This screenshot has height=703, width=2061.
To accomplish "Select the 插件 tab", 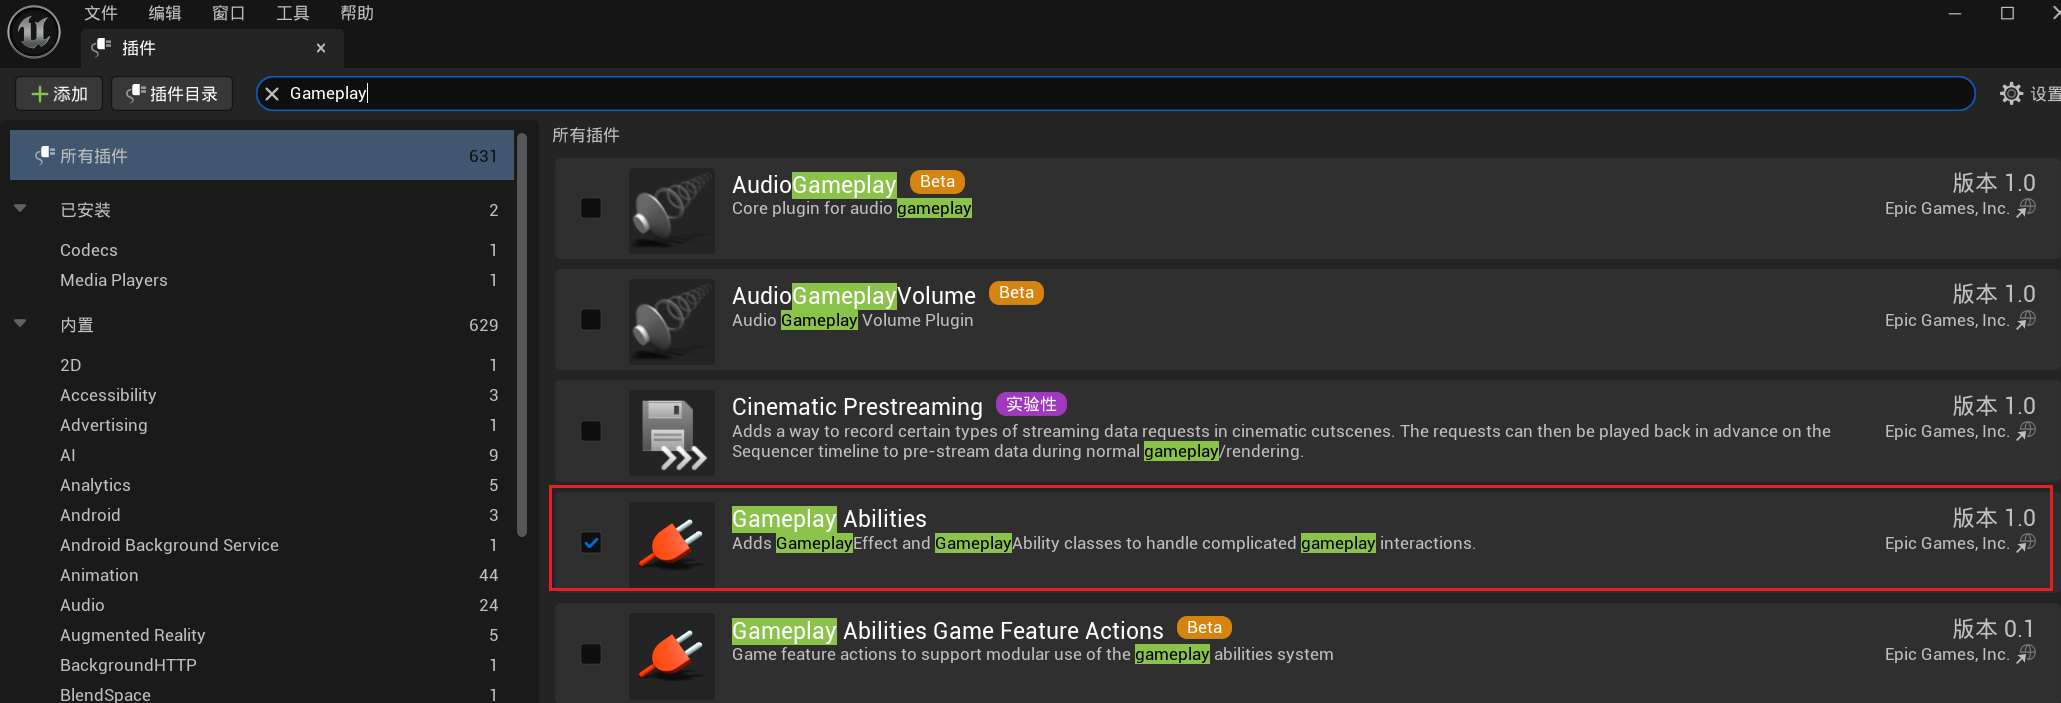I will (x=212, y=48).
